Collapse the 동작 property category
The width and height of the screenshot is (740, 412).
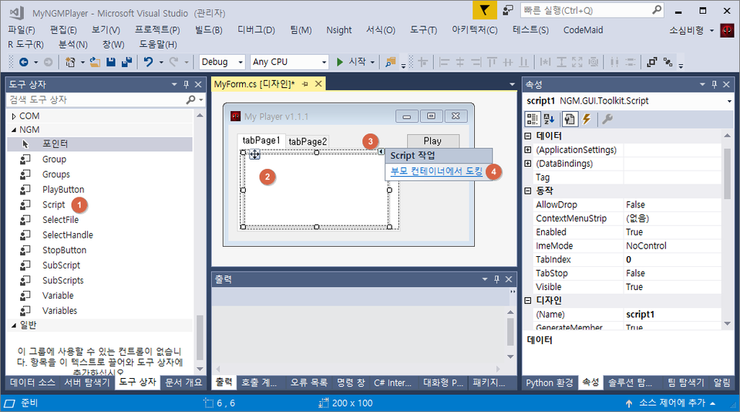click(x=528, y=191)
